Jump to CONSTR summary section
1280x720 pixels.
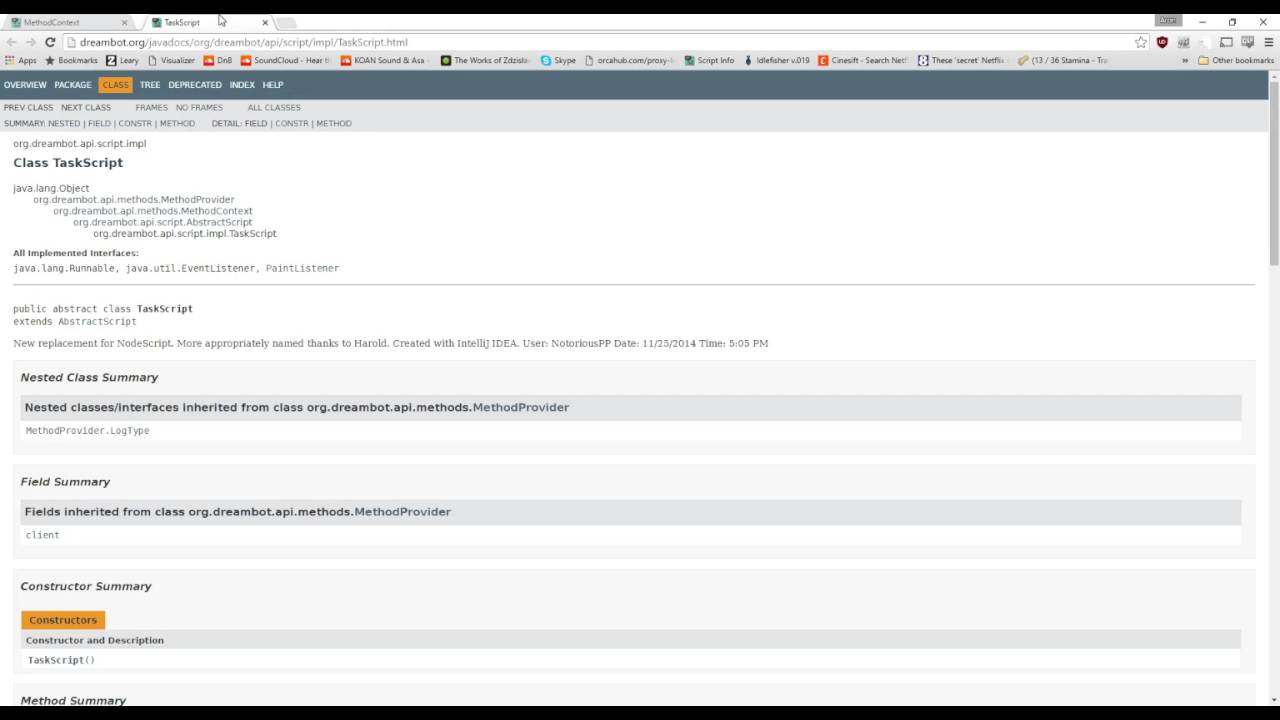[135, 123]
